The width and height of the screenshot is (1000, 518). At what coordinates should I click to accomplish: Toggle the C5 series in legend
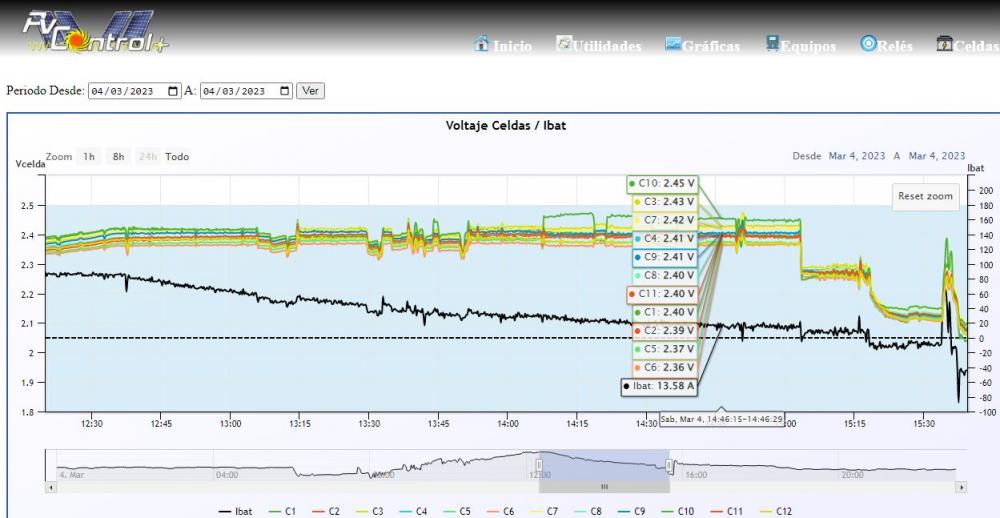[457, 511]
